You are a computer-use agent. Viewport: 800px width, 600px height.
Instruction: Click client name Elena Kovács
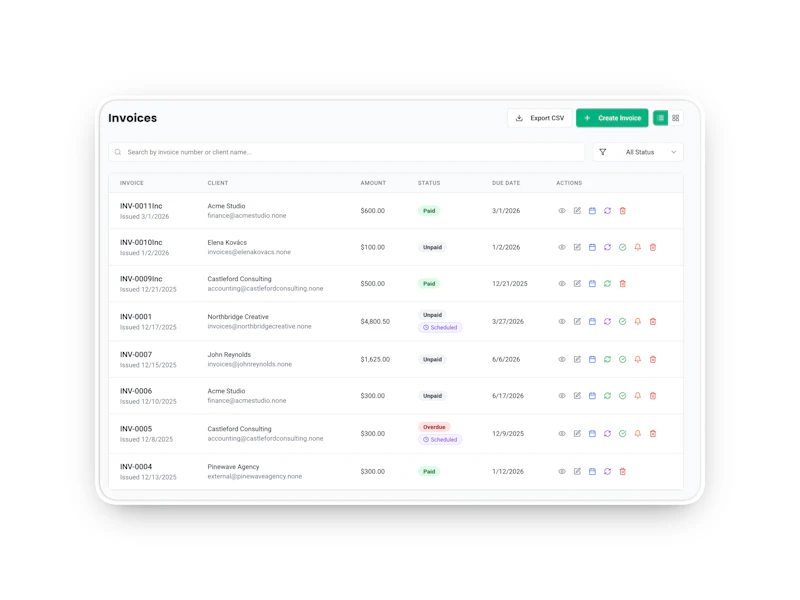coord(227,242)
